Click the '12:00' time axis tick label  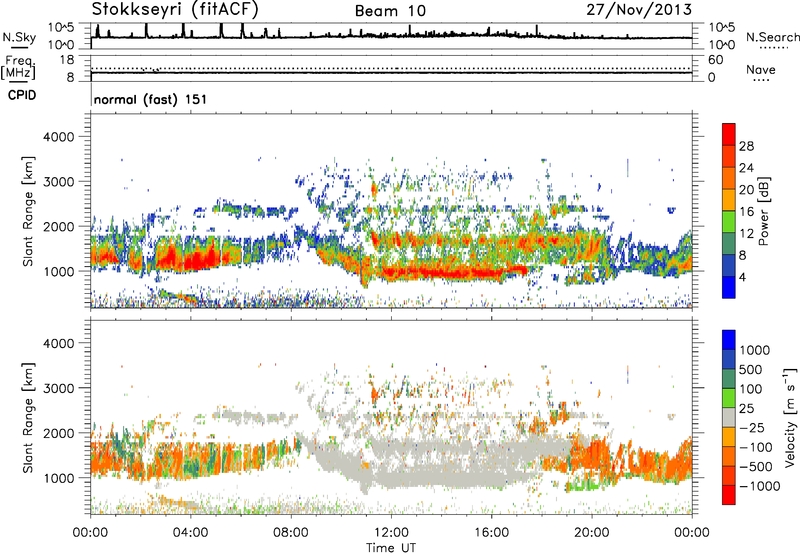coord(391,533)
